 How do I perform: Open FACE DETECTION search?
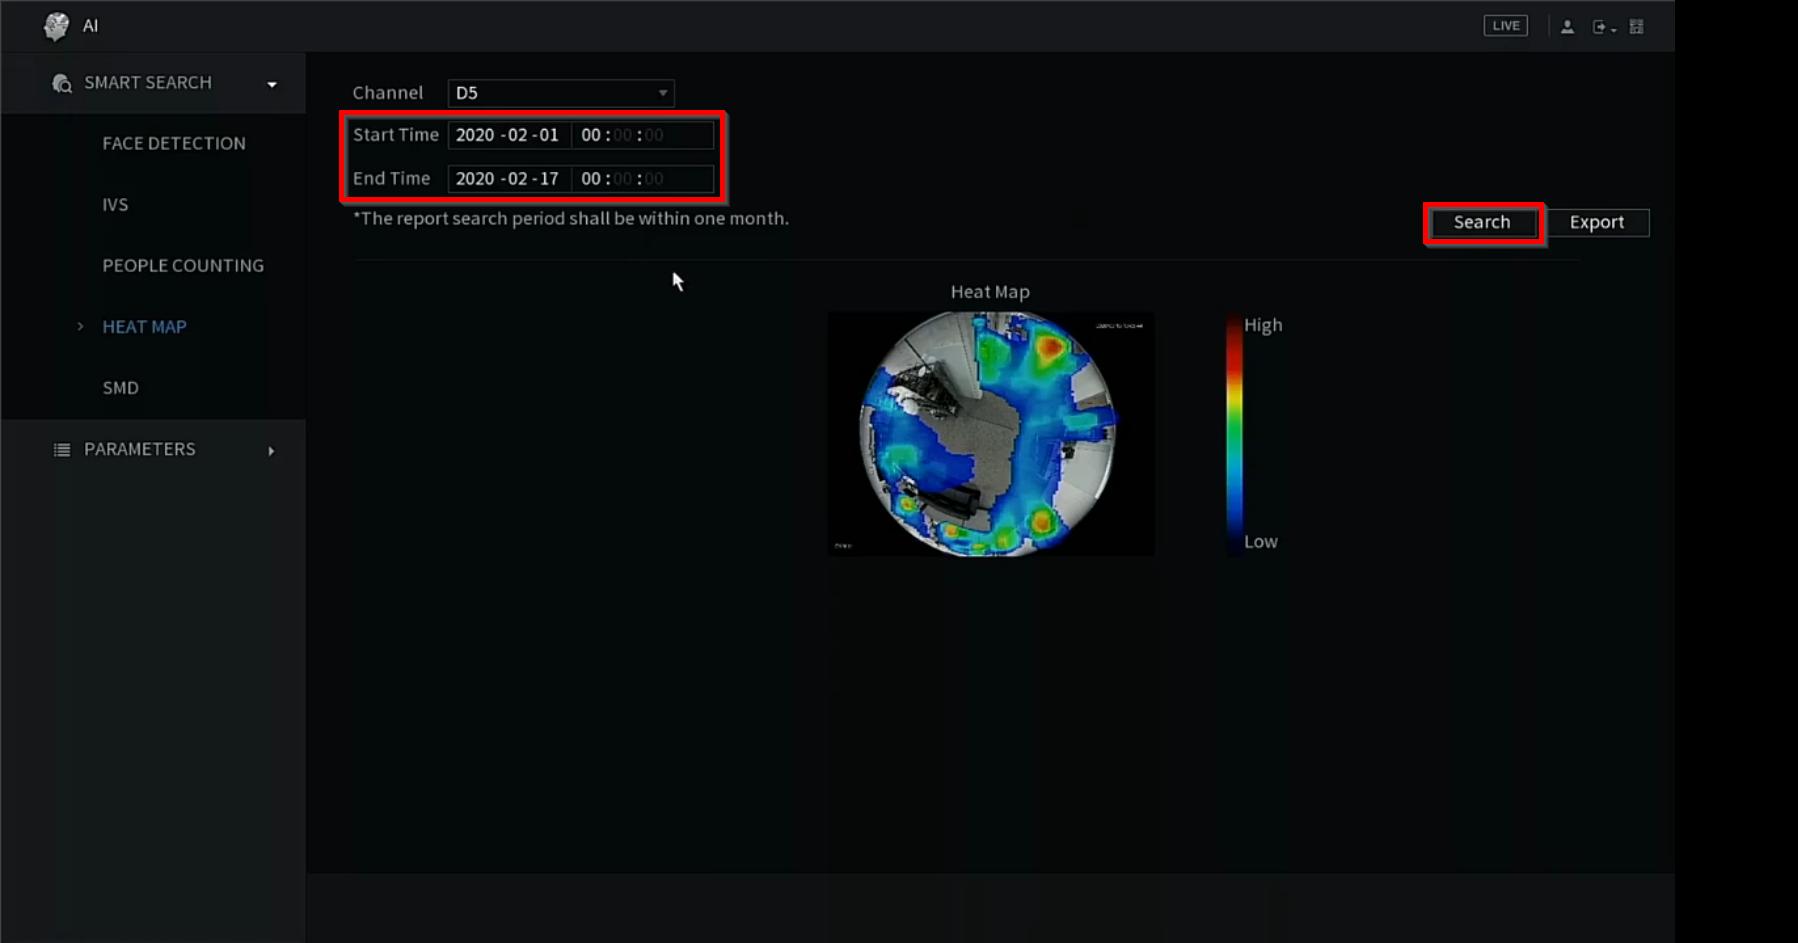pos(174,143)
